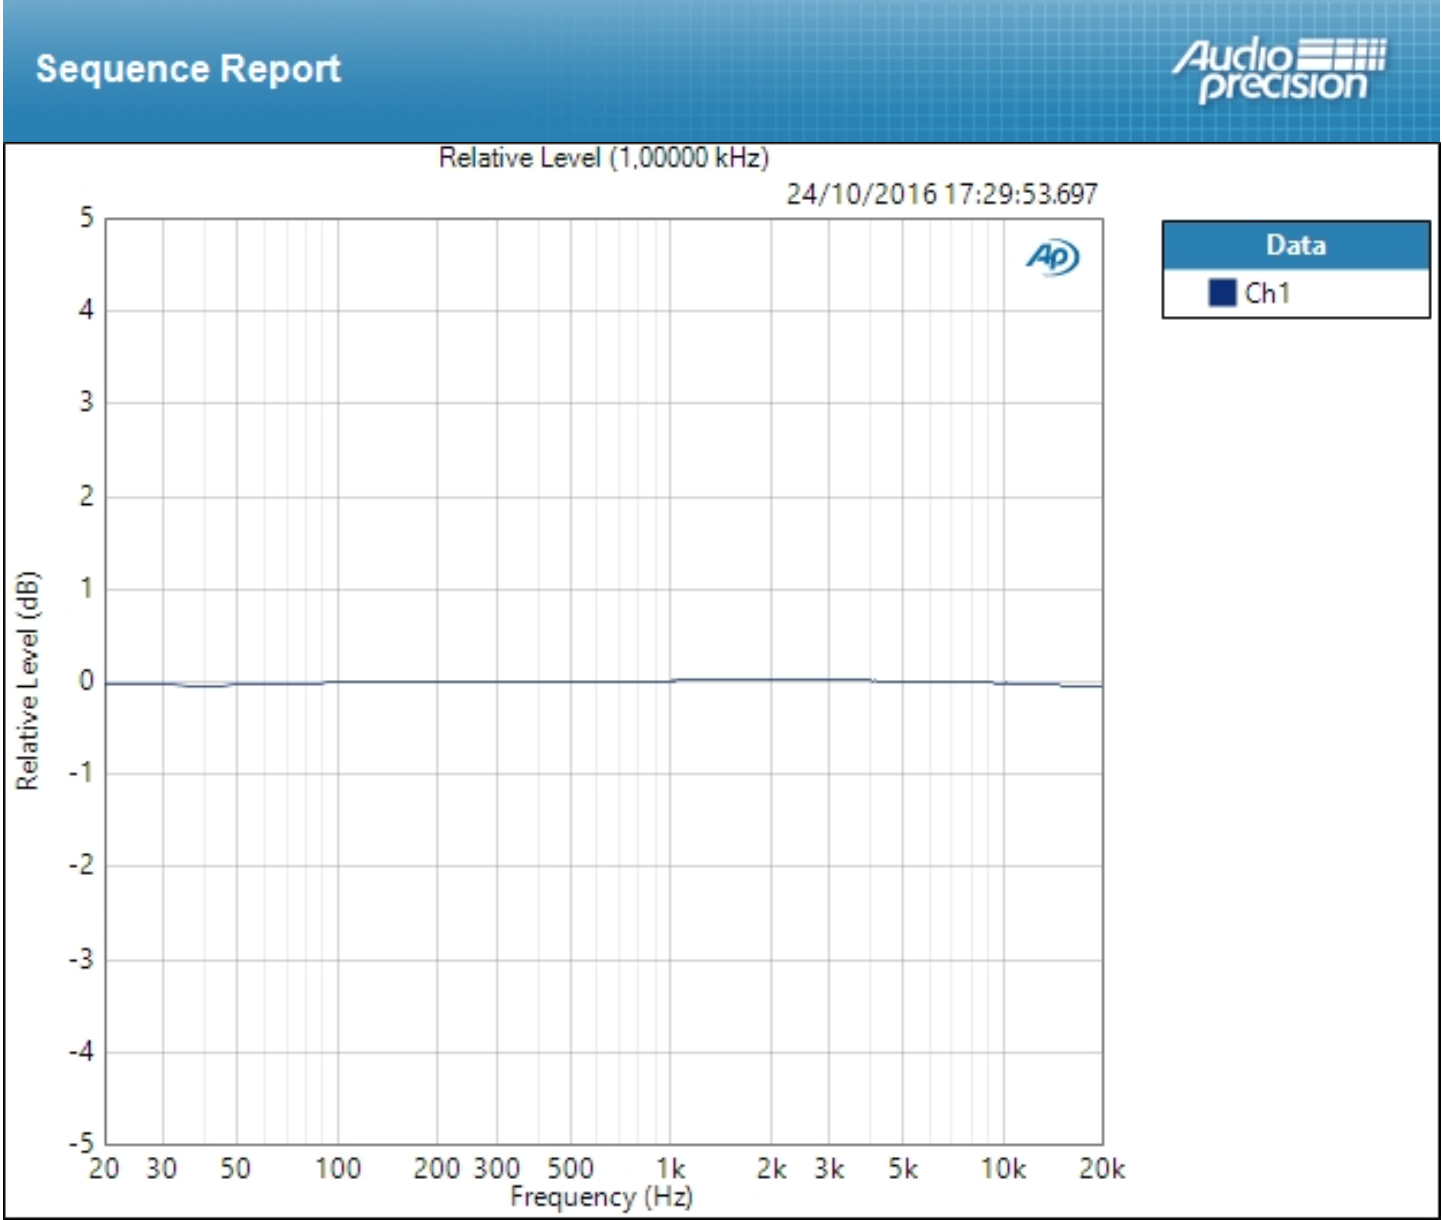Click the 100 tick label on frequency axis
Viewport: 1442px width, 1220px height.
337,1168
